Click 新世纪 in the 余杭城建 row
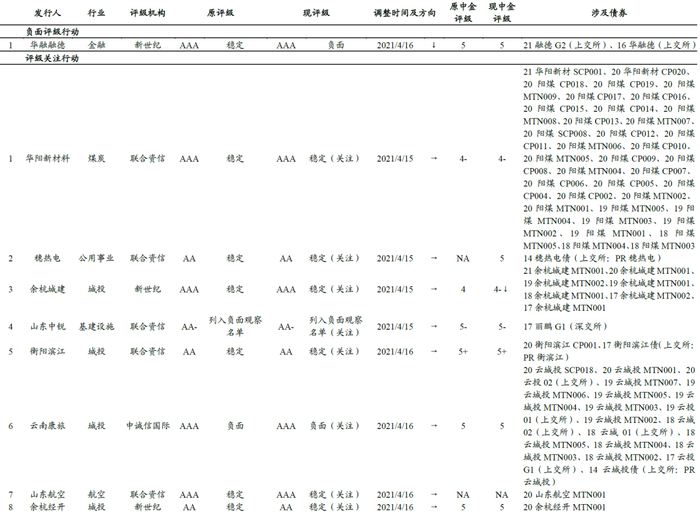 [x=147, y=289]
